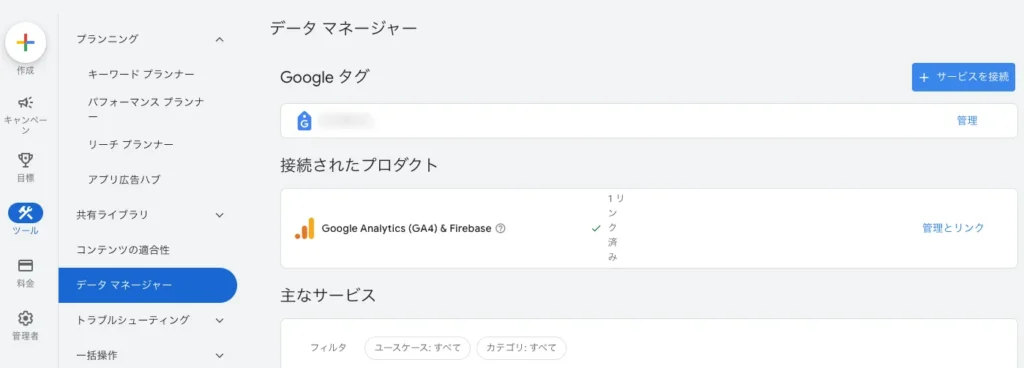Open カテゴリ: すべて filter chip
This screenshot has width=1024, height=368.
click(x=521, y=348)
